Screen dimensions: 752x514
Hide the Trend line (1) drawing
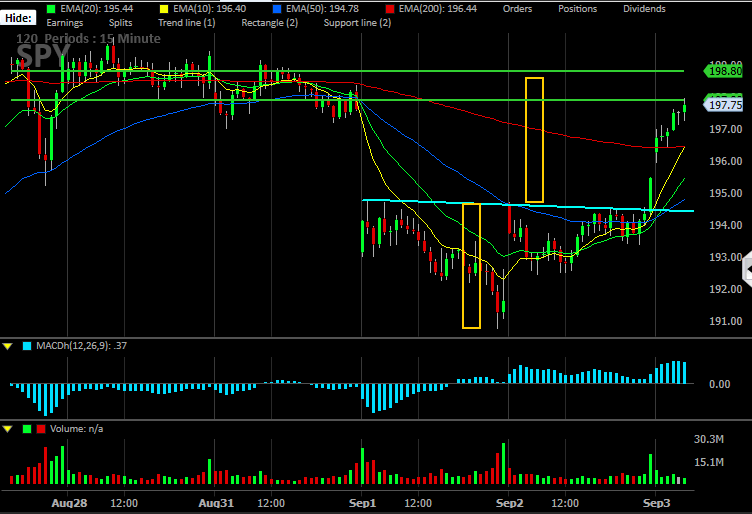(187, 23)
